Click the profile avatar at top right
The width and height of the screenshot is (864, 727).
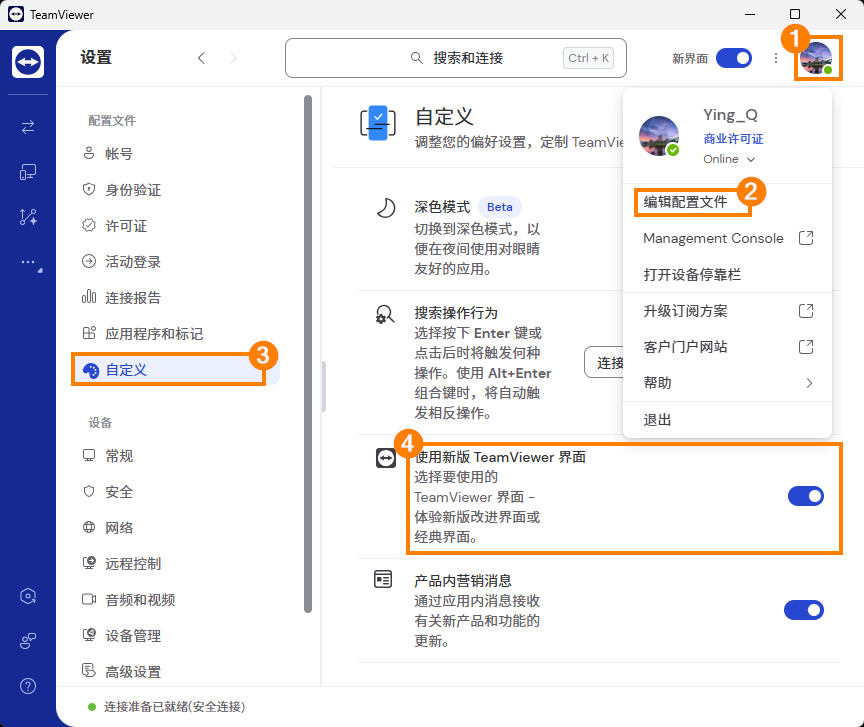[817, 58]
